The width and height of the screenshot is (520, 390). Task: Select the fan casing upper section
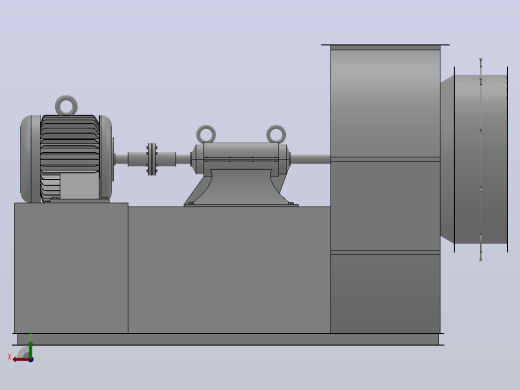(x=385, y=104)
